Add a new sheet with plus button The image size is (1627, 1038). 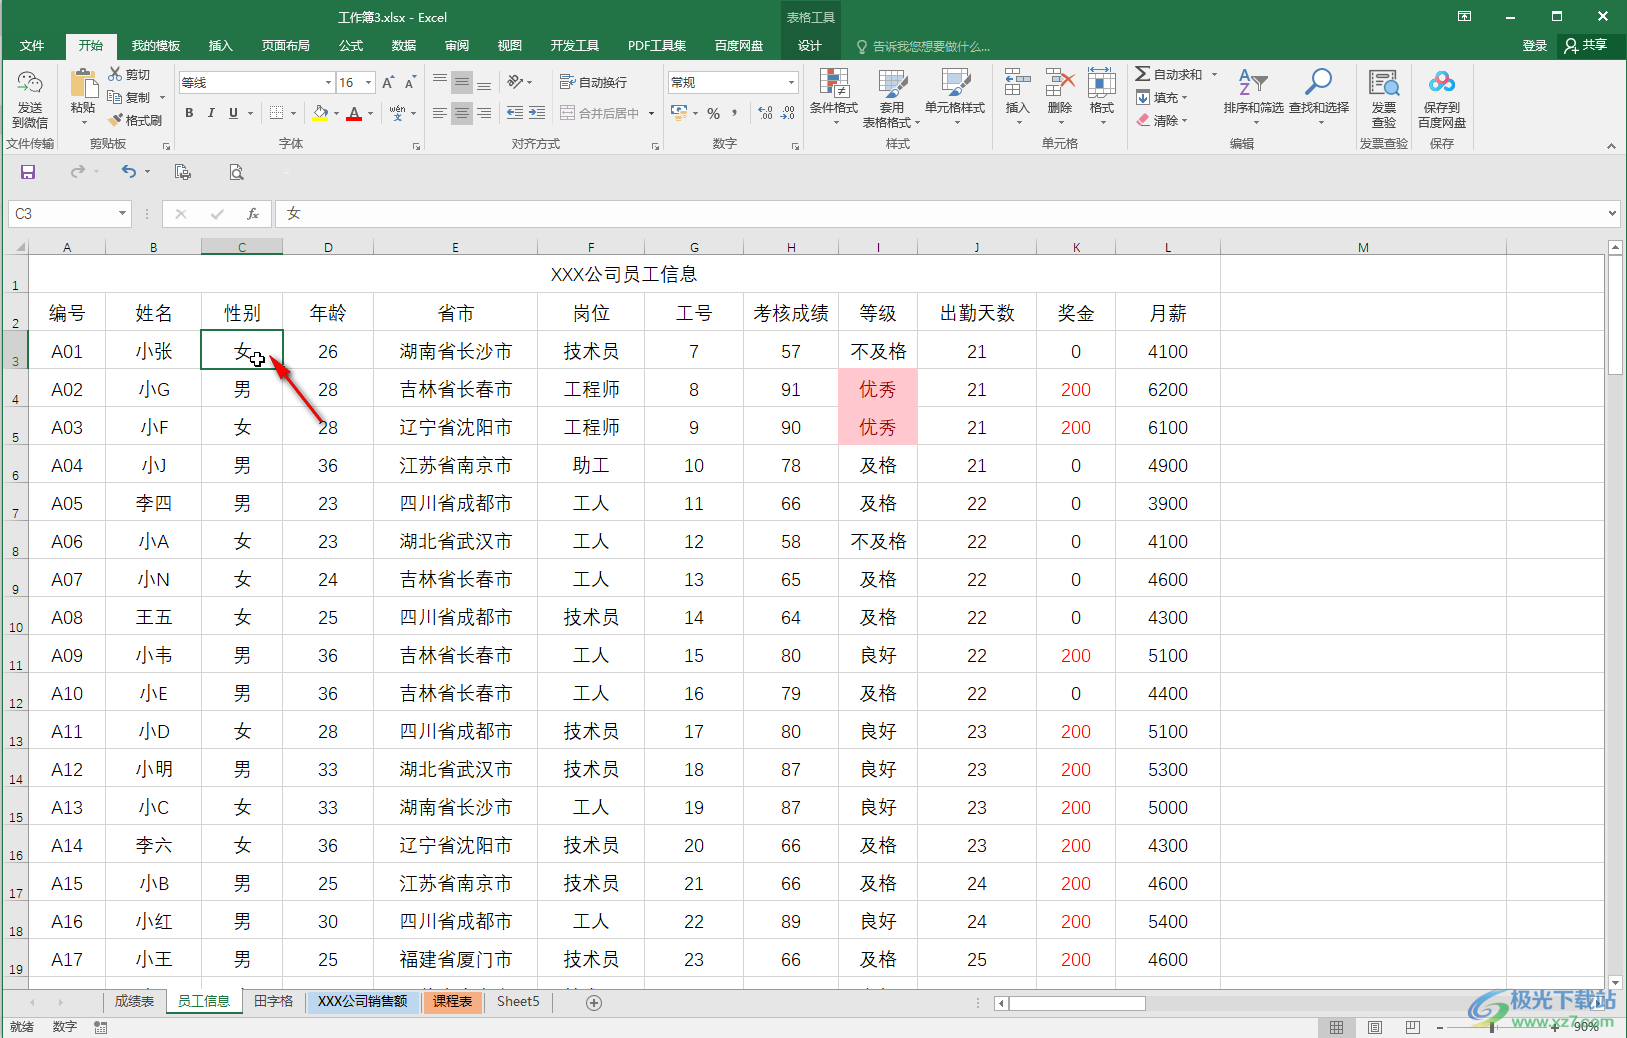tap(594, 1002)
